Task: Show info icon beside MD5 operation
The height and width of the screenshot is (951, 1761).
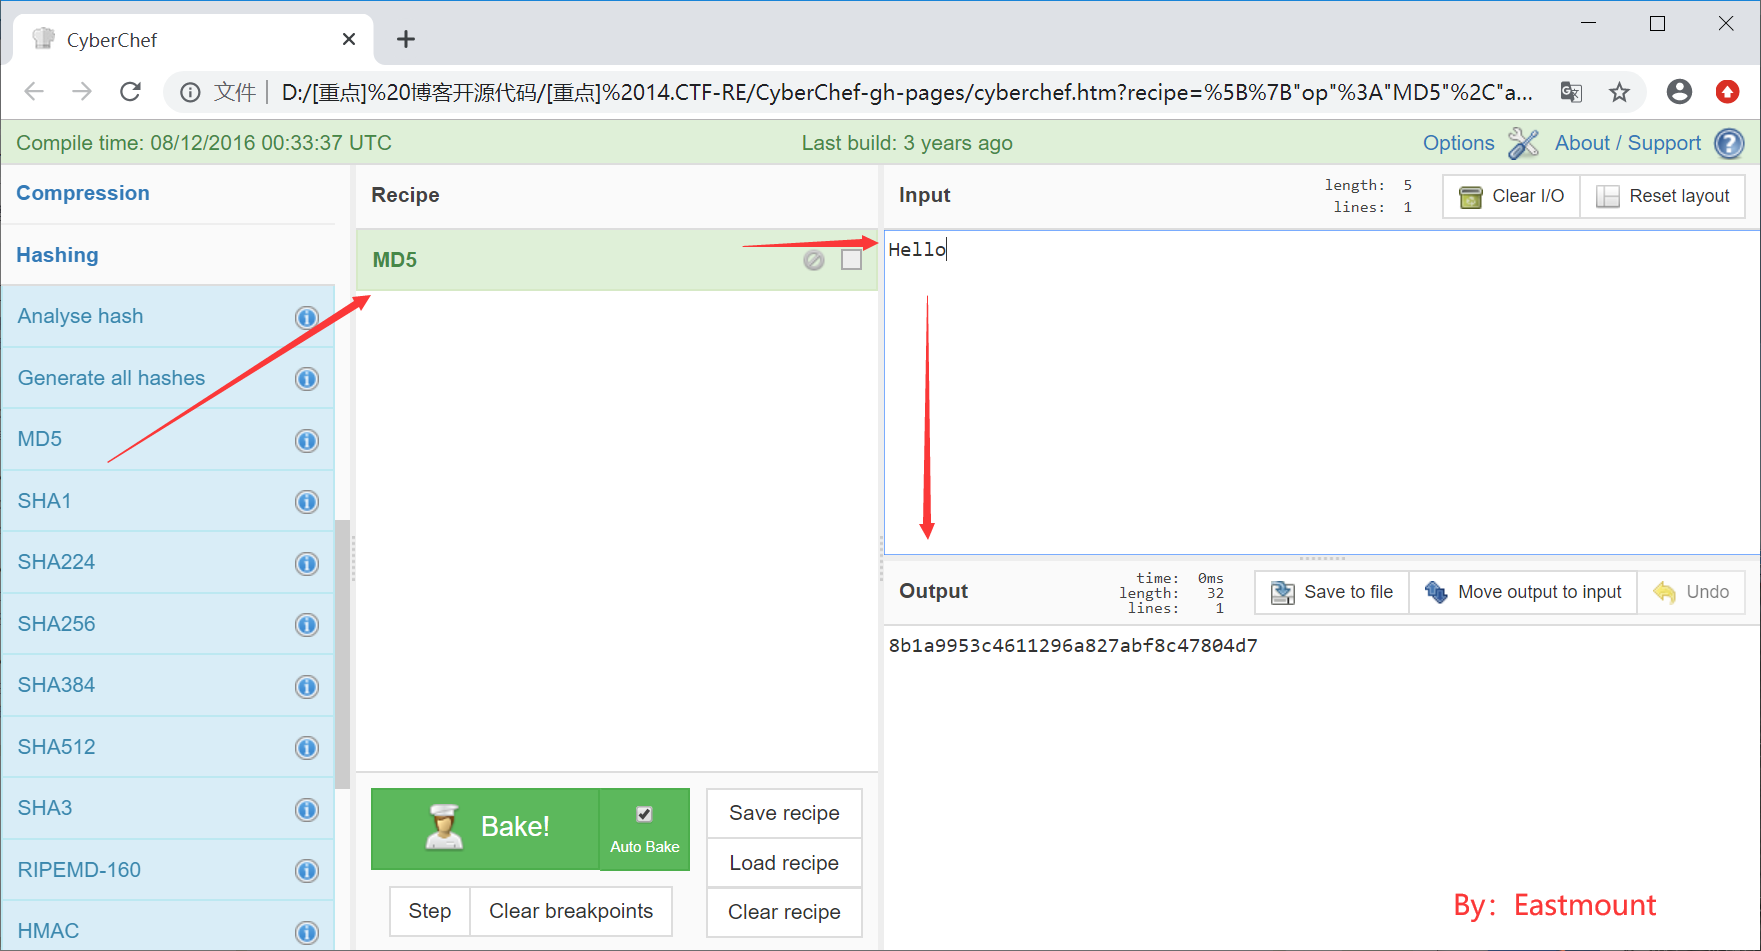Action: tap(307, 441)
